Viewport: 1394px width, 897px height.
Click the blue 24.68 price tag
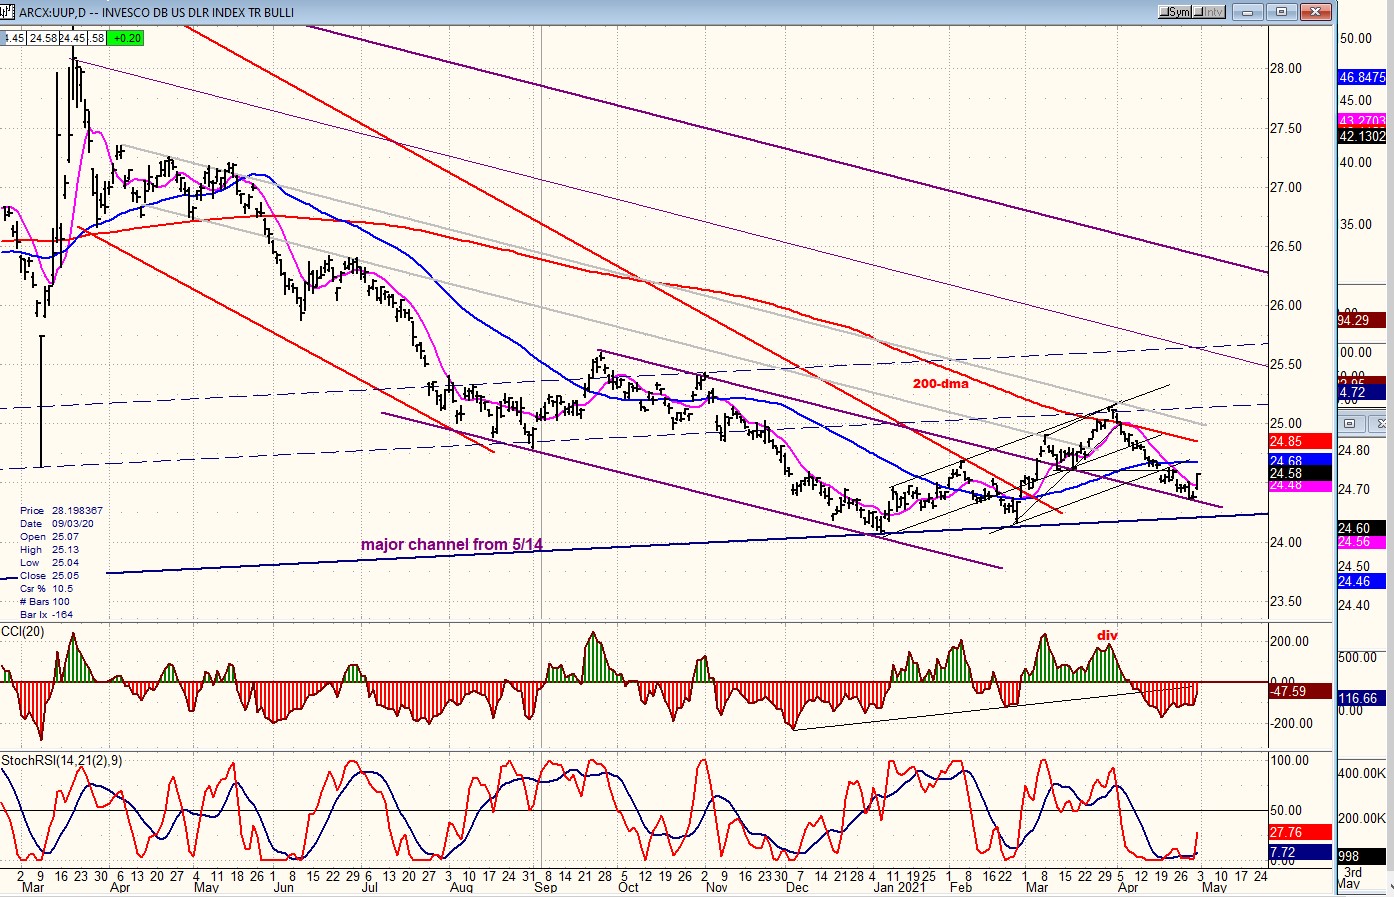click(x=1300, y=461)
